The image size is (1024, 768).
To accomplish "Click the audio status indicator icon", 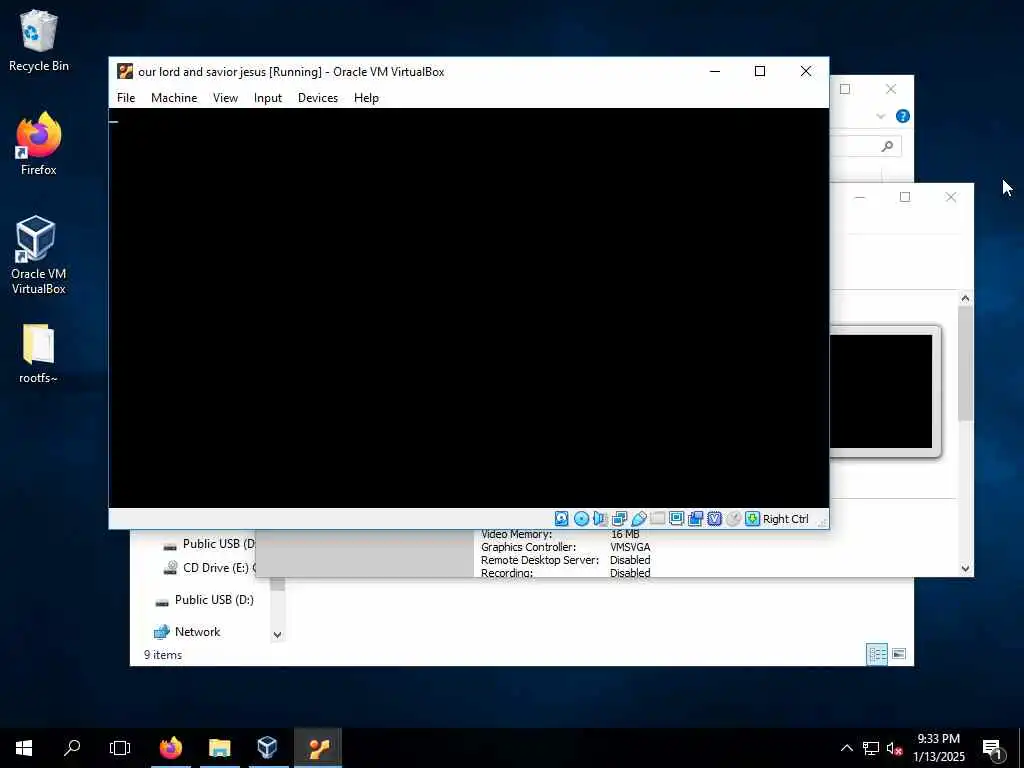I will click(x=600, y=519).
